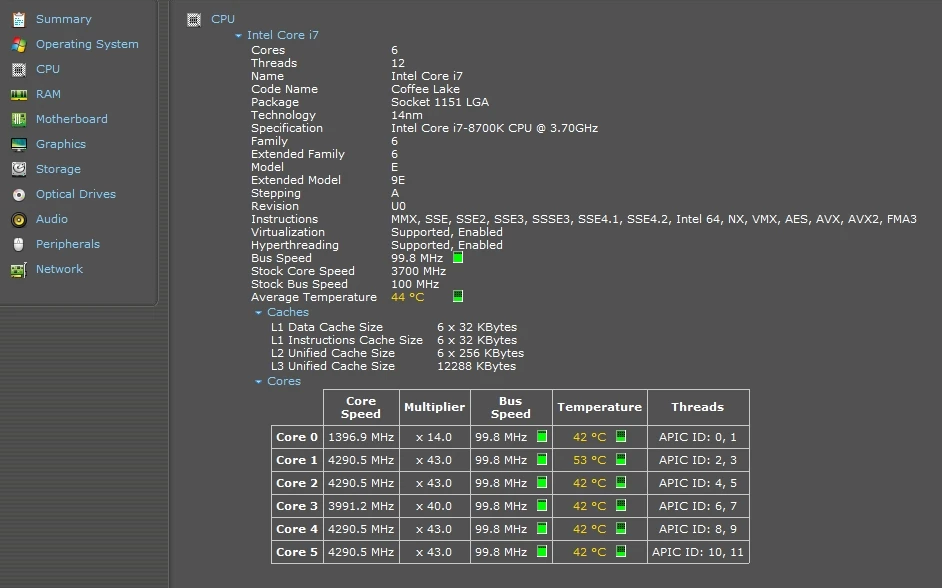
Task: Click the RAM module icon
Action: click(x=19, y=95)
